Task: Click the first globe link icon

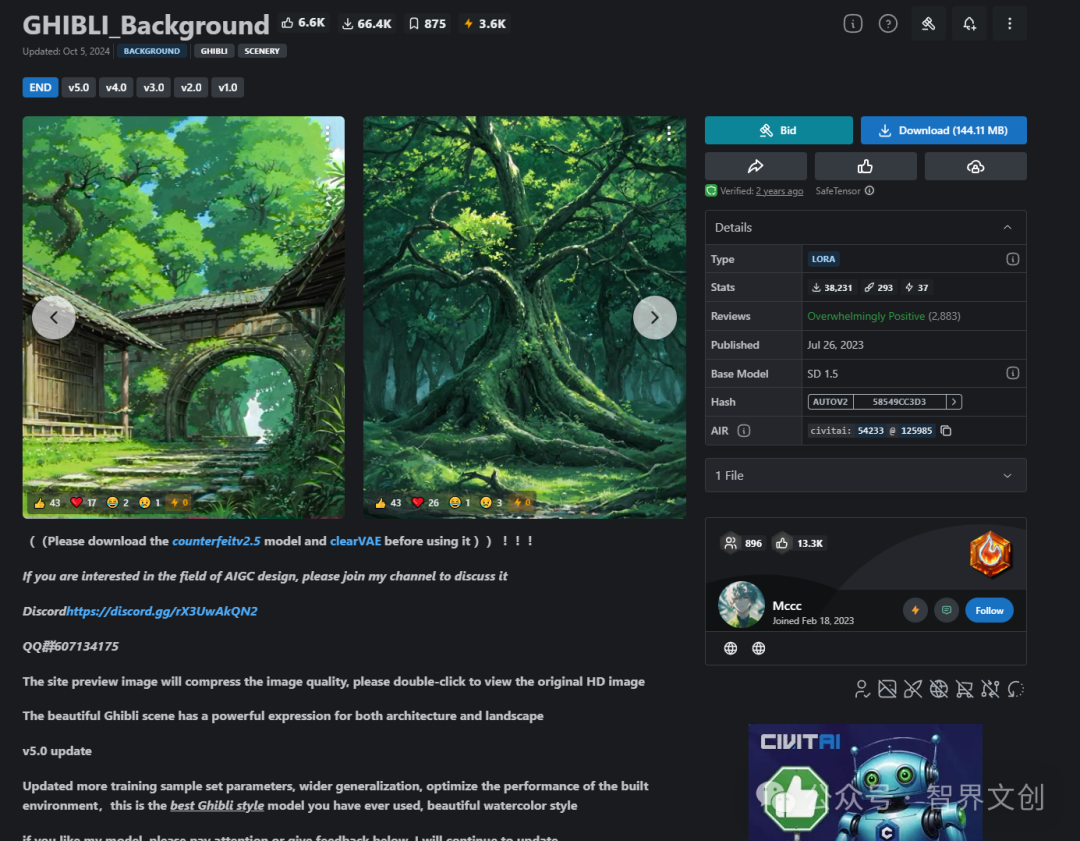Action: 731,648
